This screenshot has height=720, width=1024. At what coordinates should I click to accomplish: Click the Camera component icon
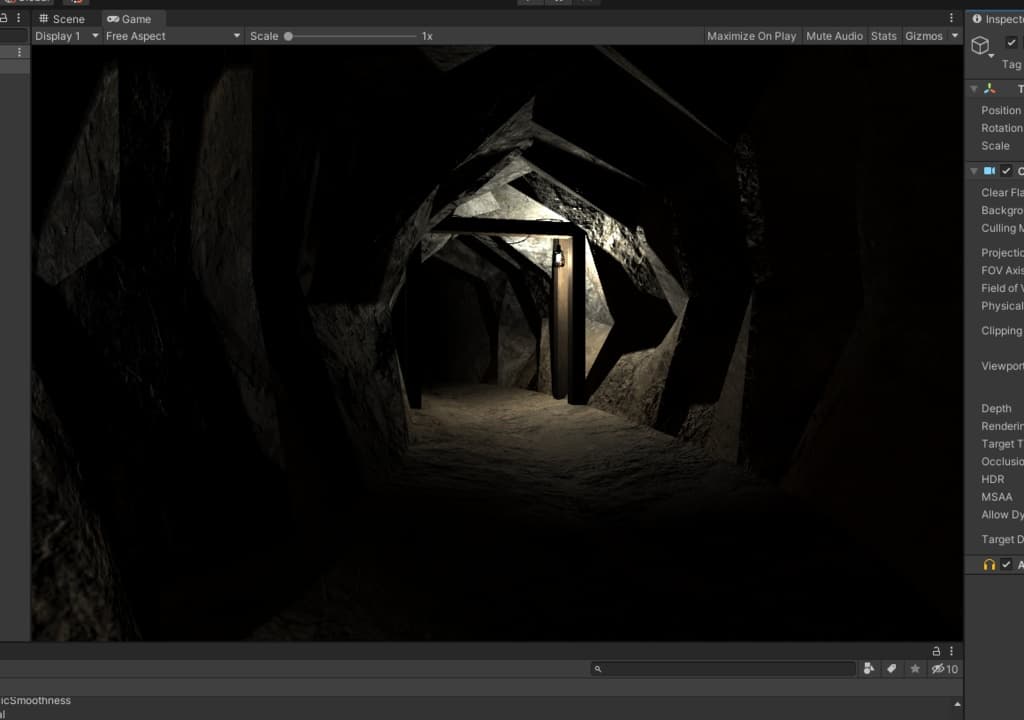point(989,171)
